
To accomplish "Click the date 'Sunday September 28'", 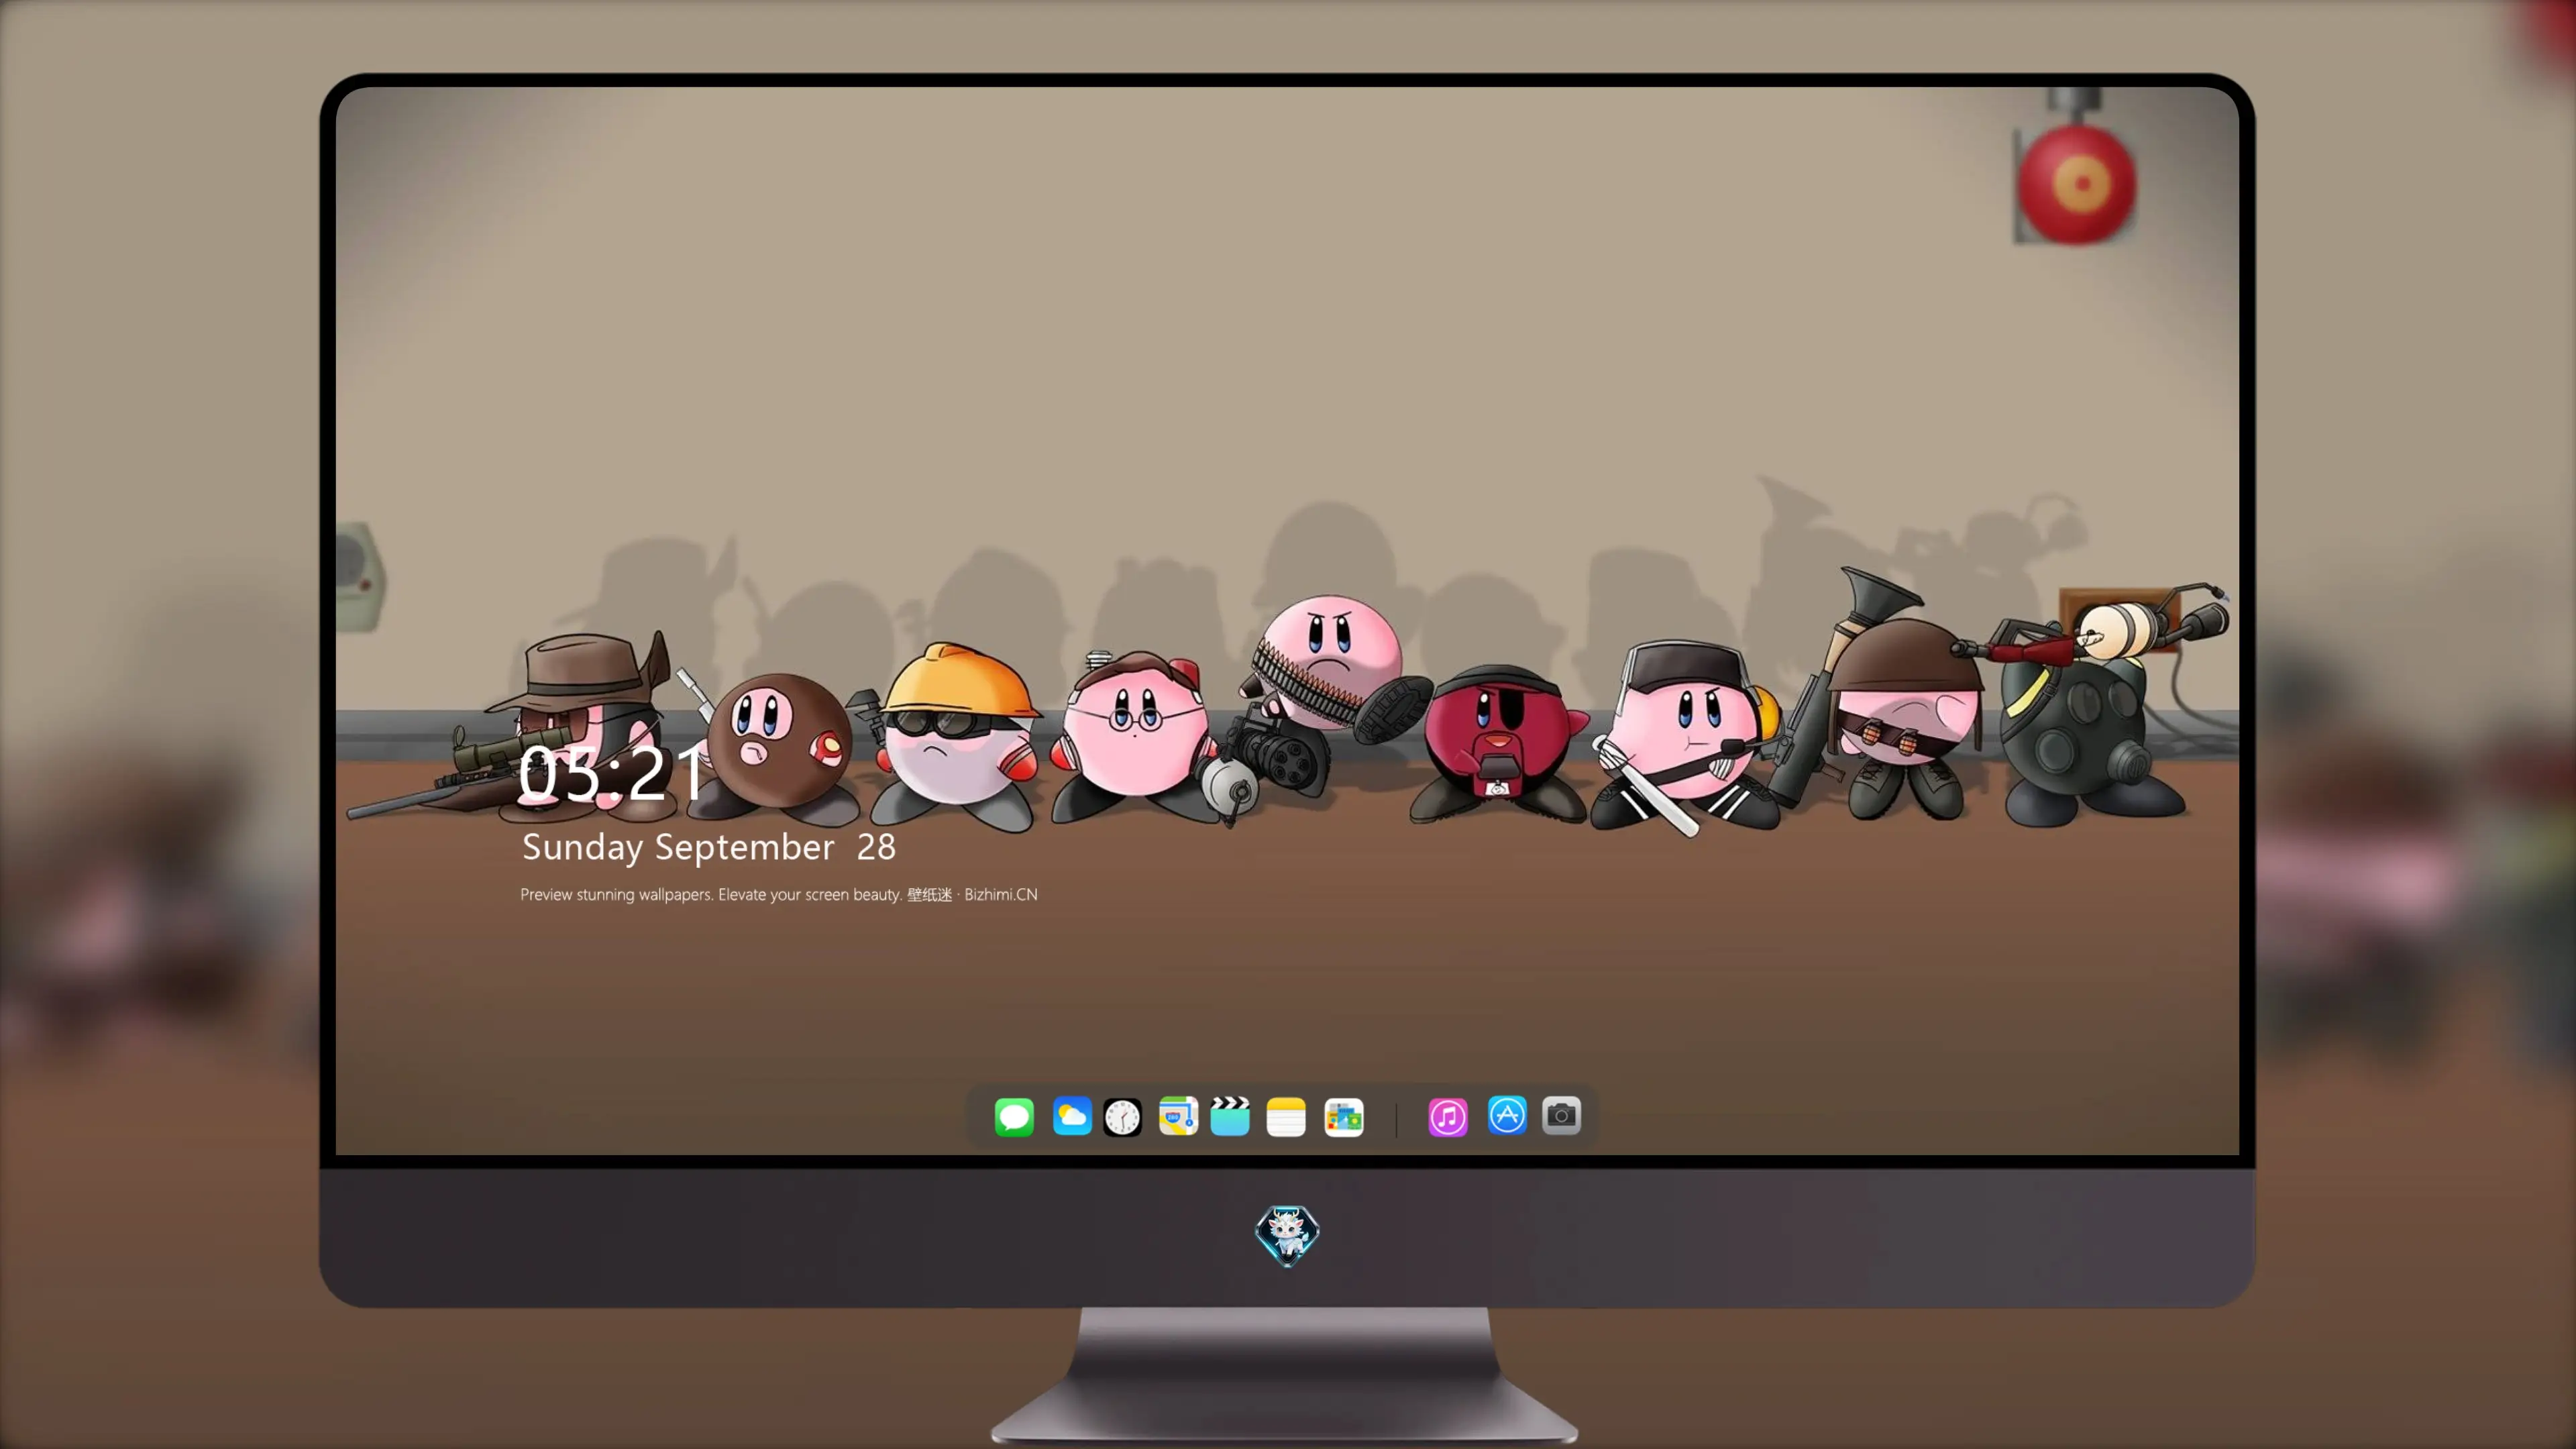I will click(709, 847).
